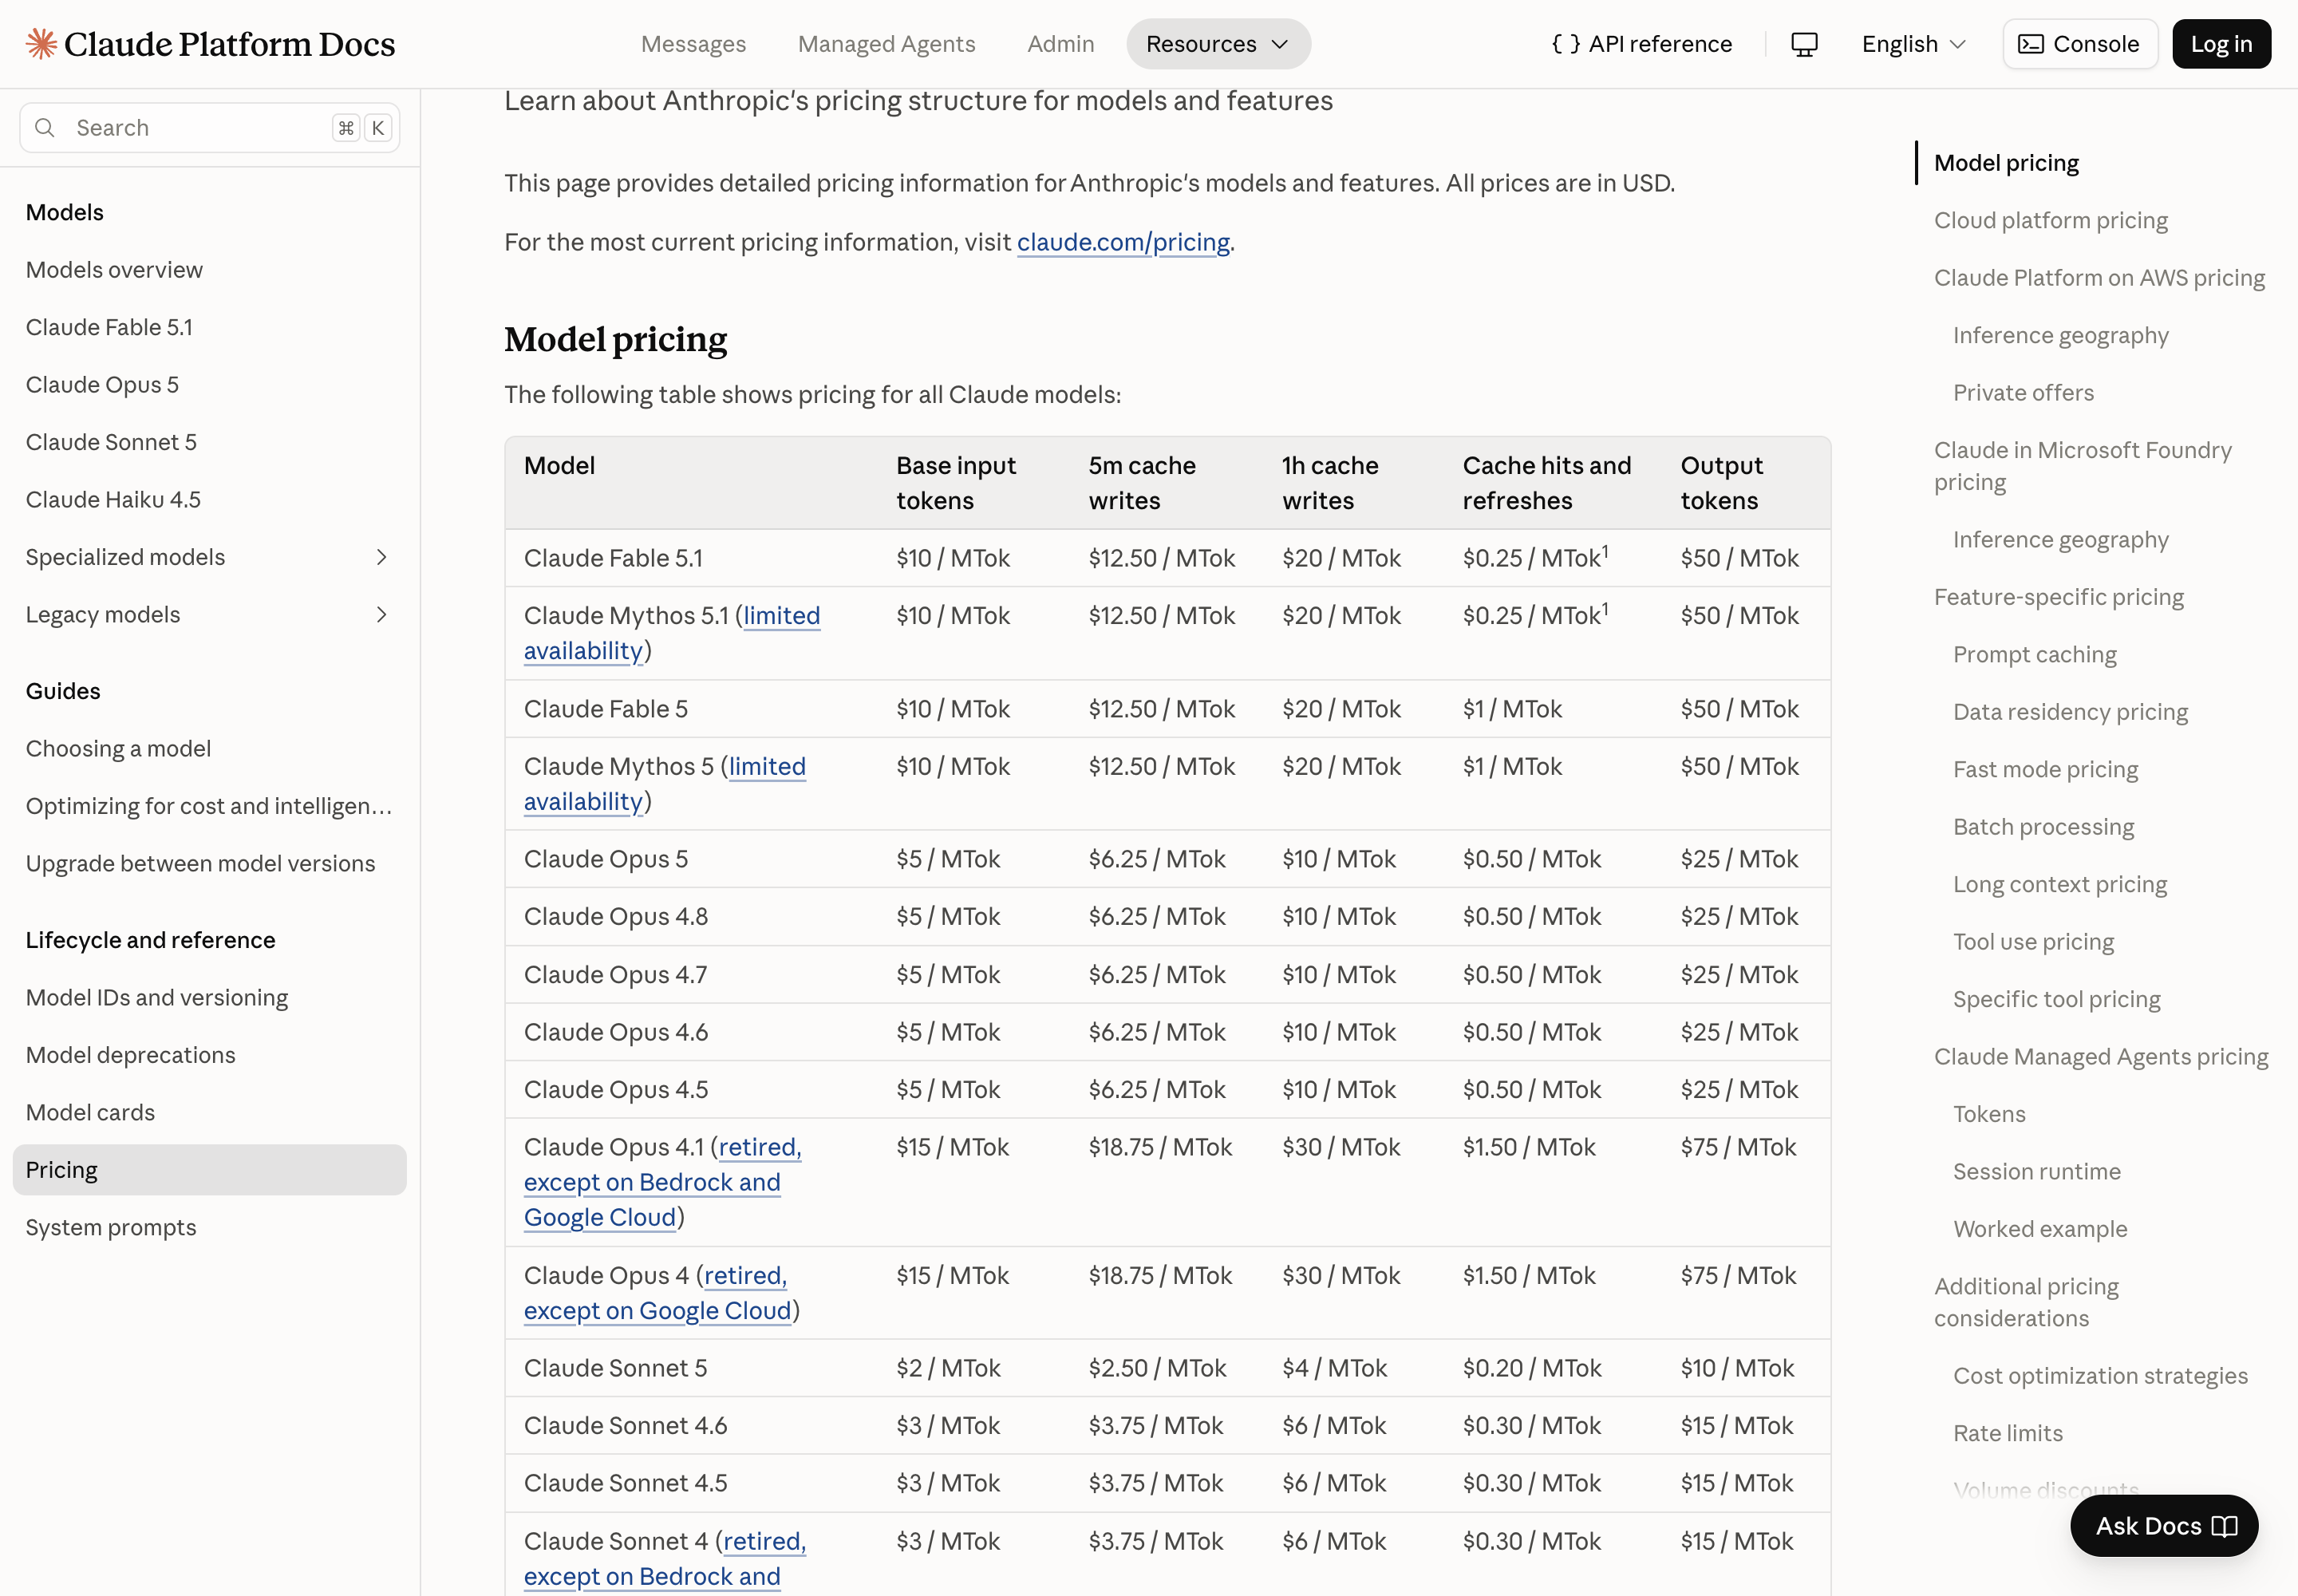Switch to the Admin nav tab
Screen dimensions: 2298x1596
(1060, 44)
